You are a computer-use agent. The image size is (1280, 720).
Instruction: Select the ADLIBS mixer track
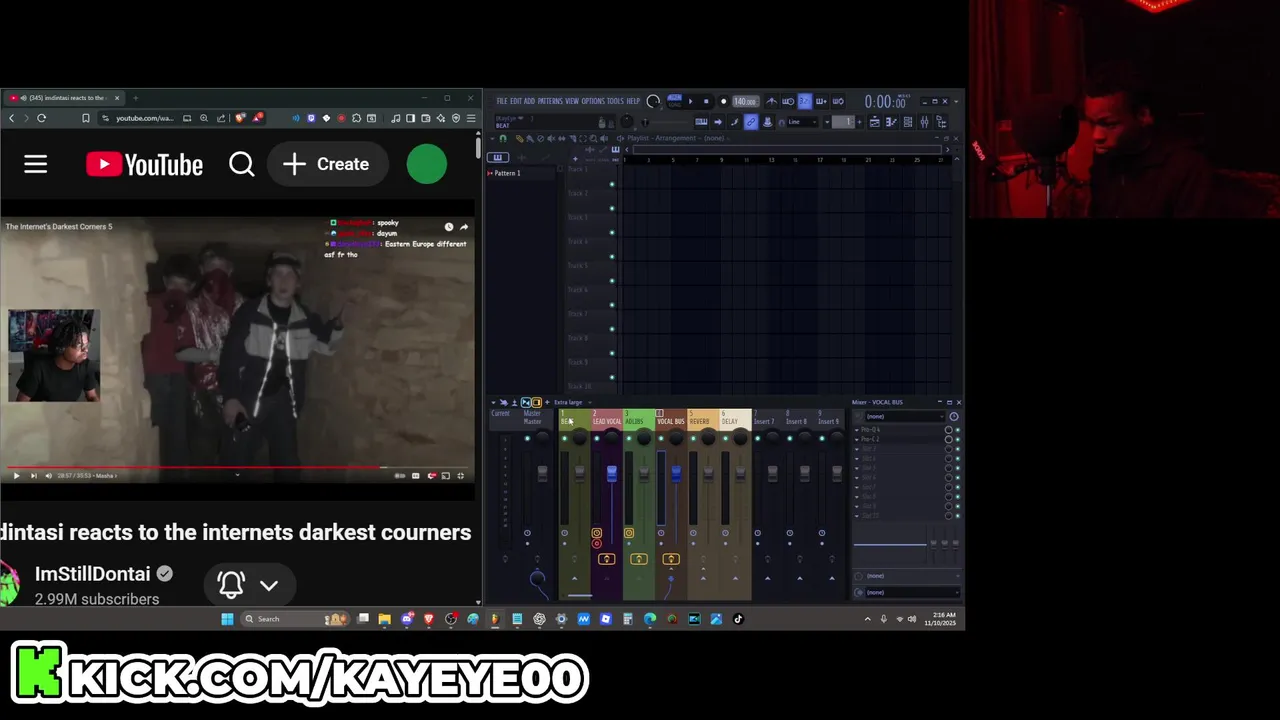(639, 418)
